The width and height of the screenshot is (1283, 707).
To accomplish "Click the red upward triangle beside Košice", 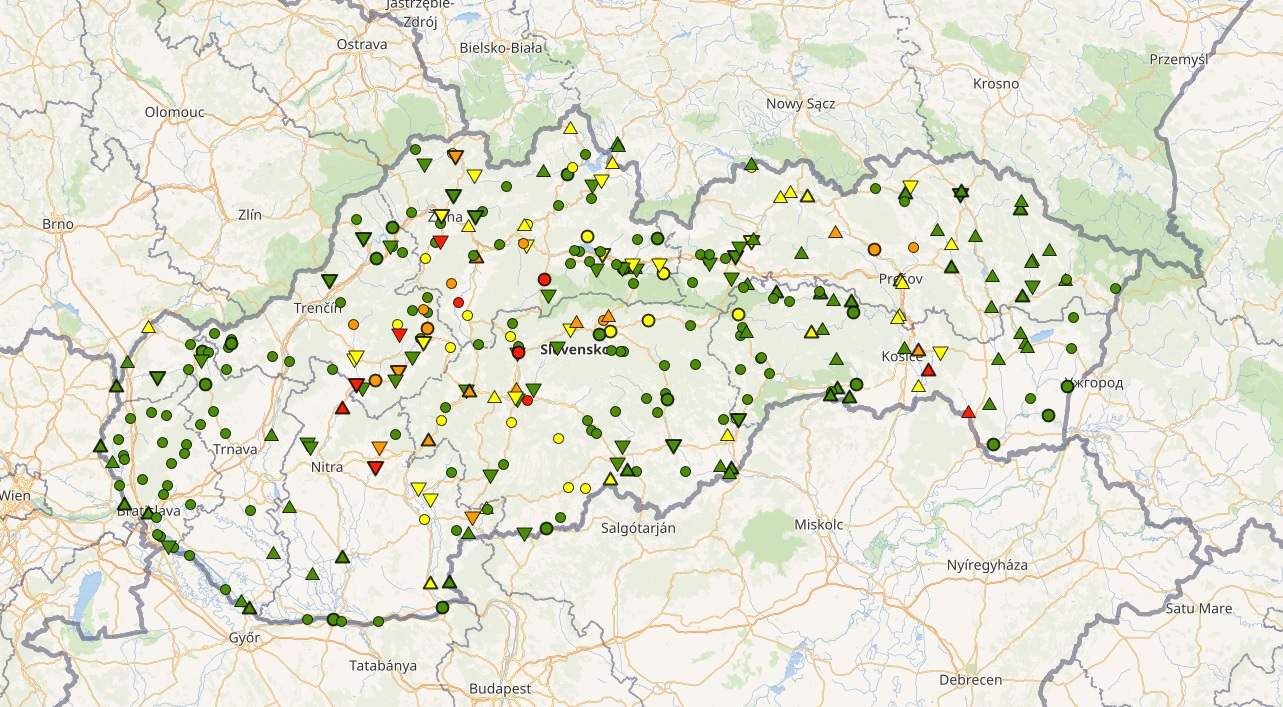I will [x=928, y=370].
